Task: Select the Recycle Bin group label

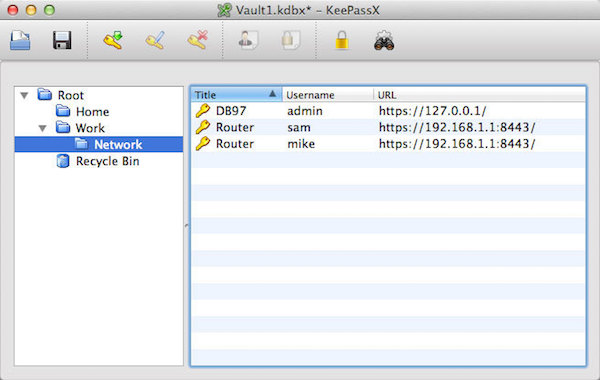Action: 108,161
